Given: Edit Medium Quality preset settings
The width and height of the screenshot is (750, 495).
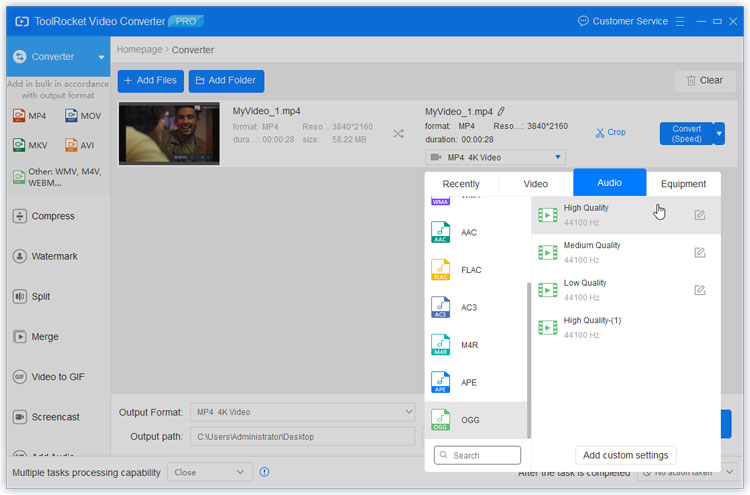Looking at the screenshot, I should coord(699,253).
